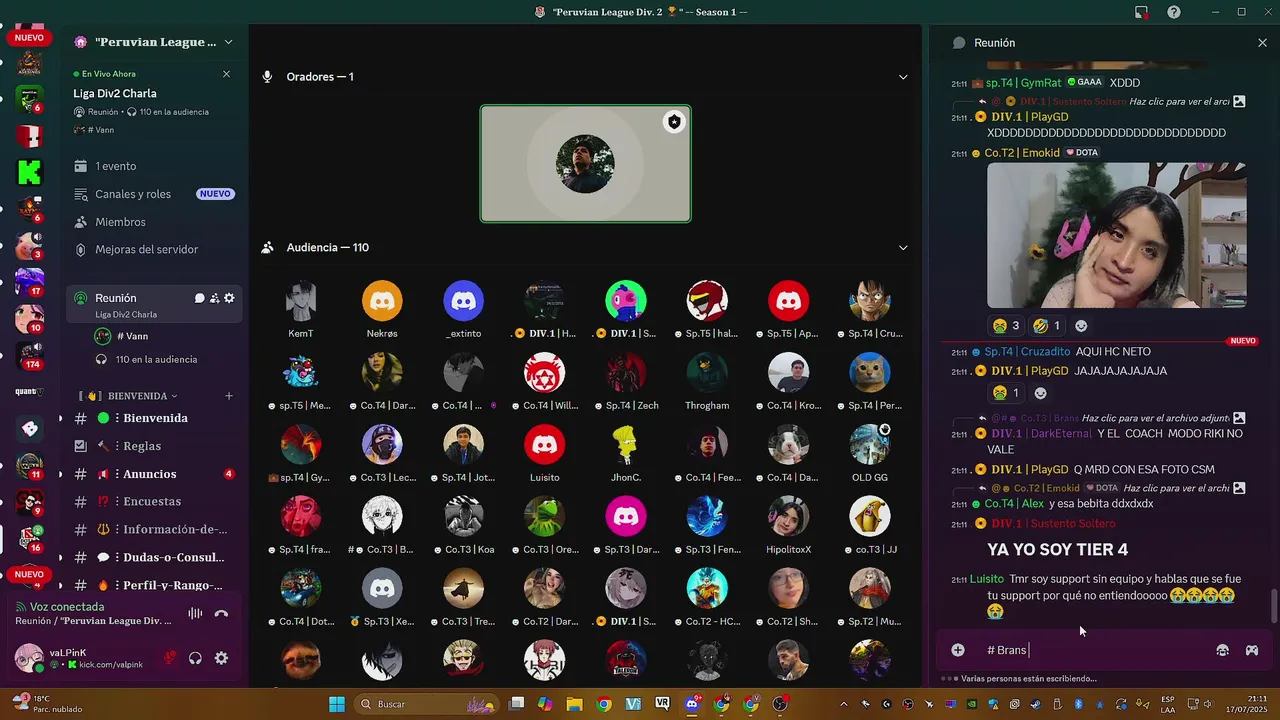Select the green K server icon
Screen dimensions: 1280x720
(x=30, y=172)
